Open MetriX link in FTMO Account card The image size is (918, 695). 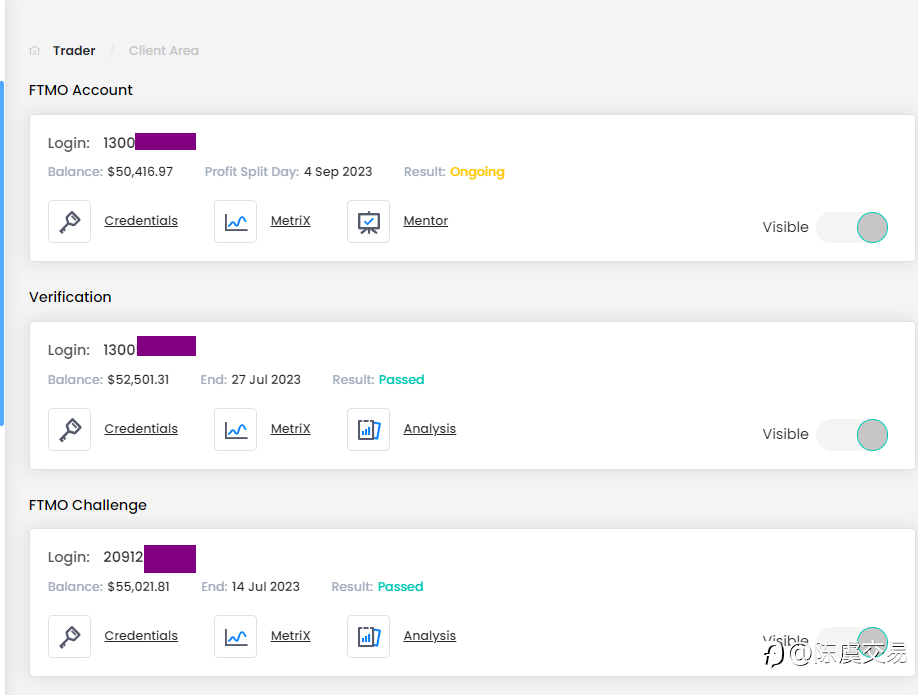tap(290, 221)
